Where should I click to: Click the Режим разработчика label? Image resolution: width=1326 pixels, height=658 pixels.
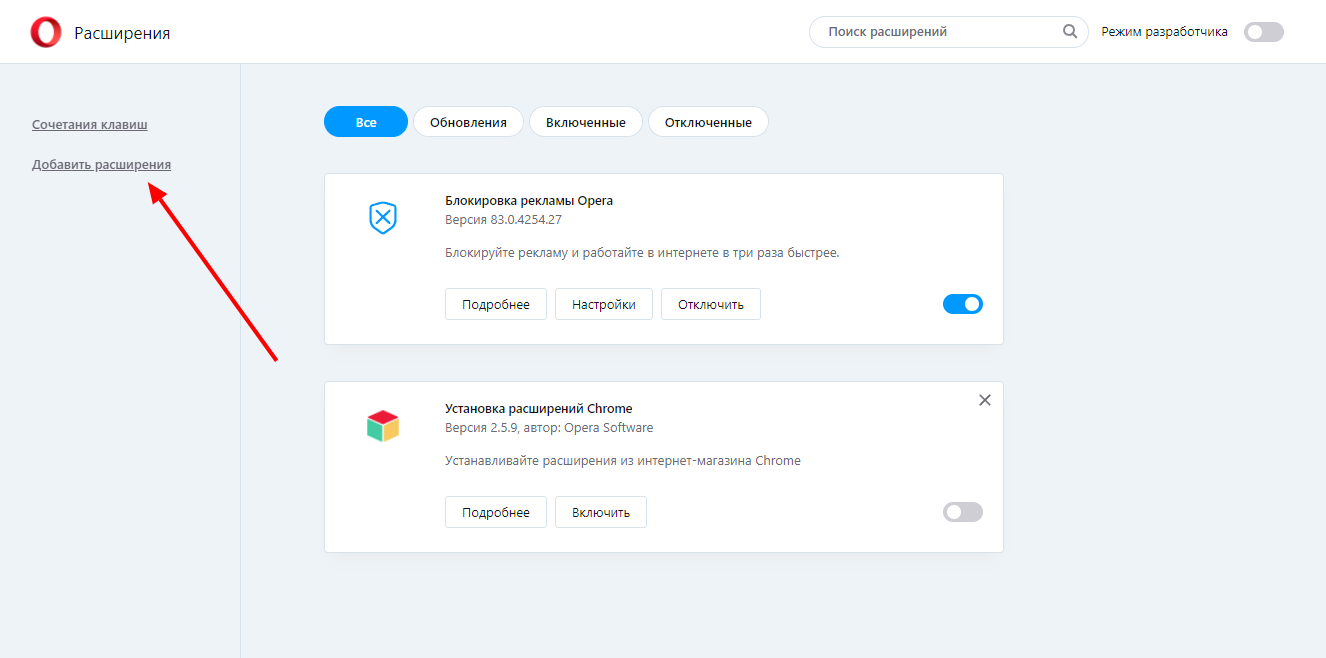point(1165,32)
